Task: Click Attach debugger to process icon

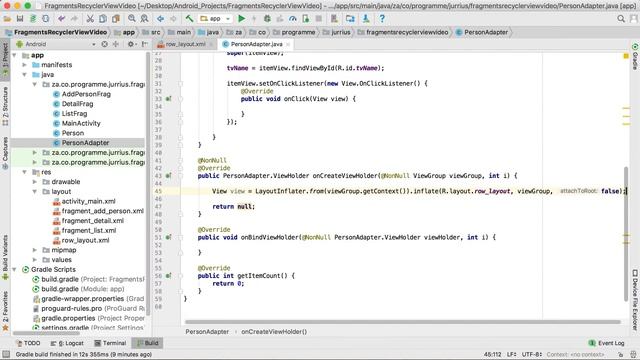Action: click(x=306, y=19)
